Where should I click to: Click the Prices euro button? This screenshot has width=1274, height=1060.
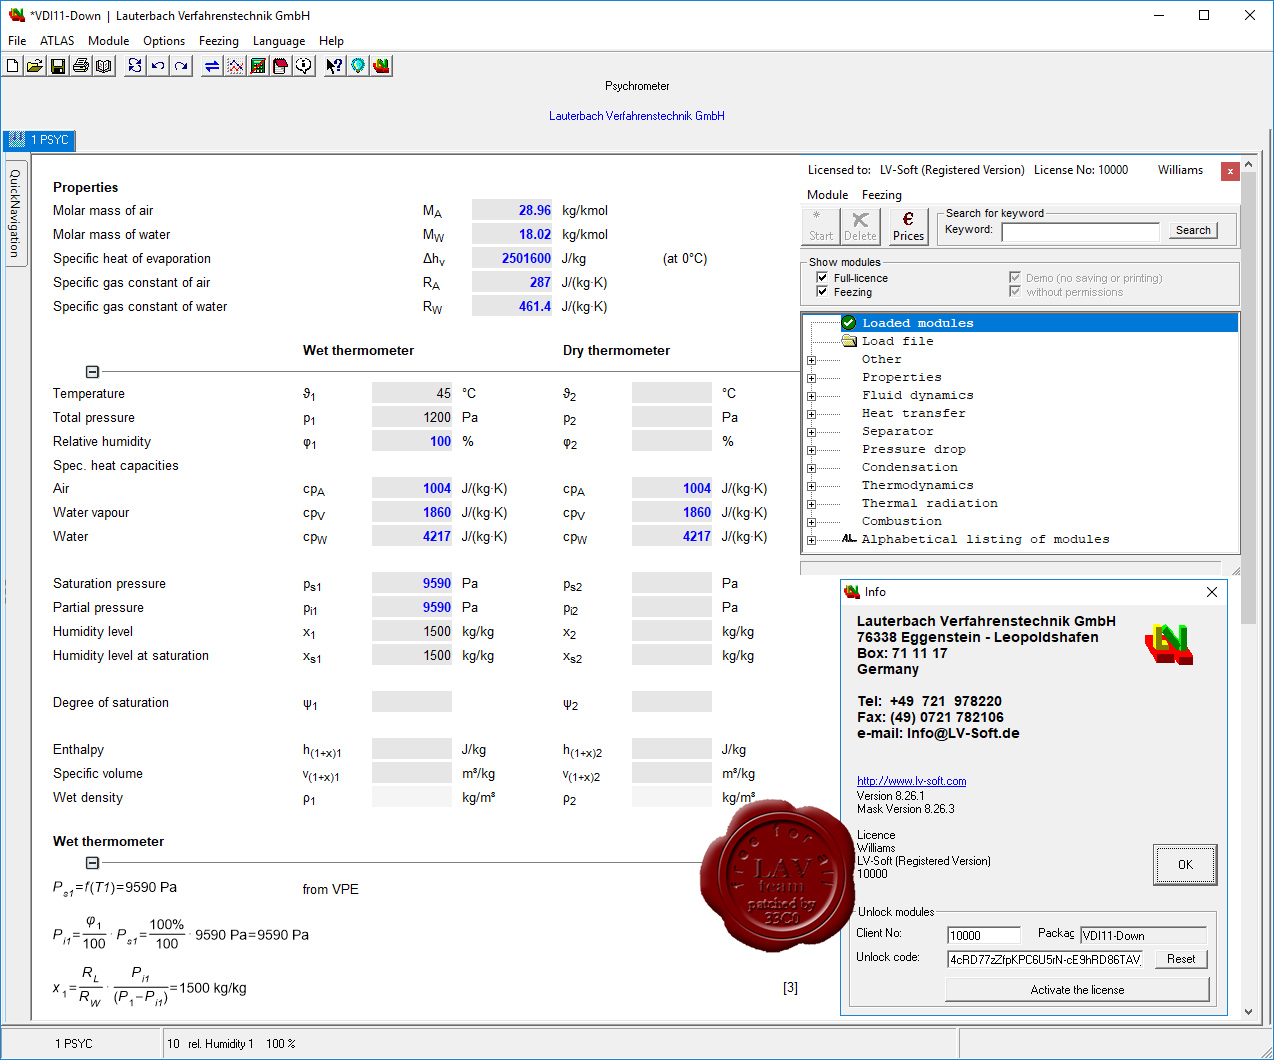(908, 226)
